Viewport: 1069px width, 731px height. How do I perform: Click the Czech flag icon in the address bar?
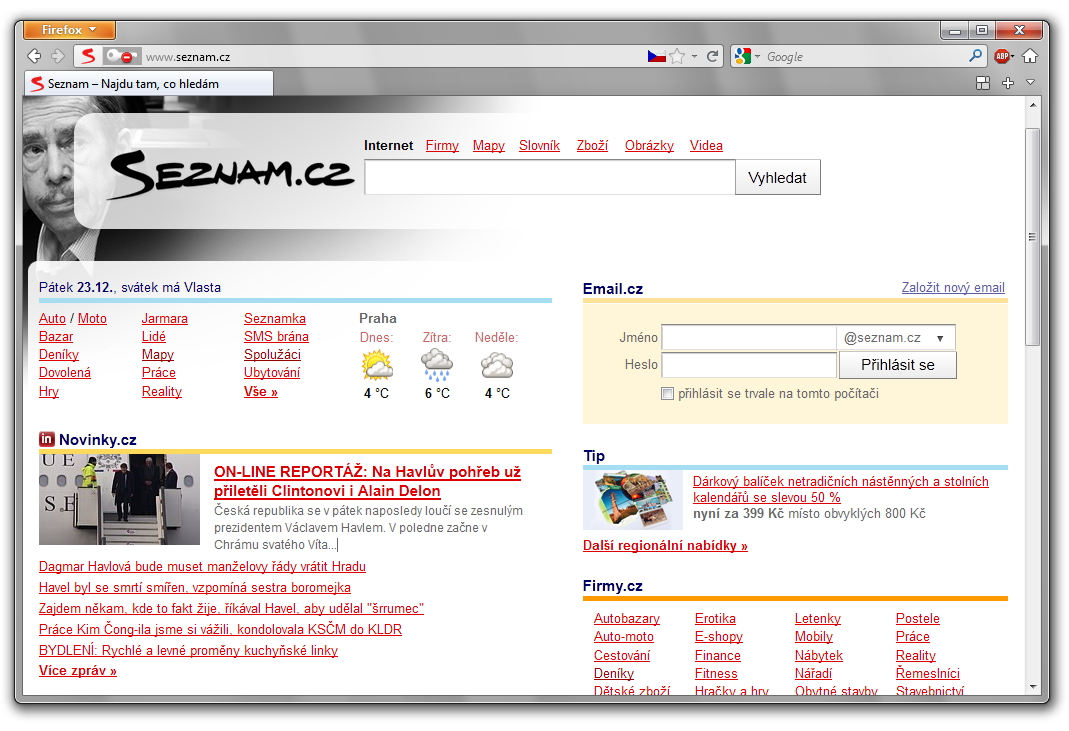(657, 56)
